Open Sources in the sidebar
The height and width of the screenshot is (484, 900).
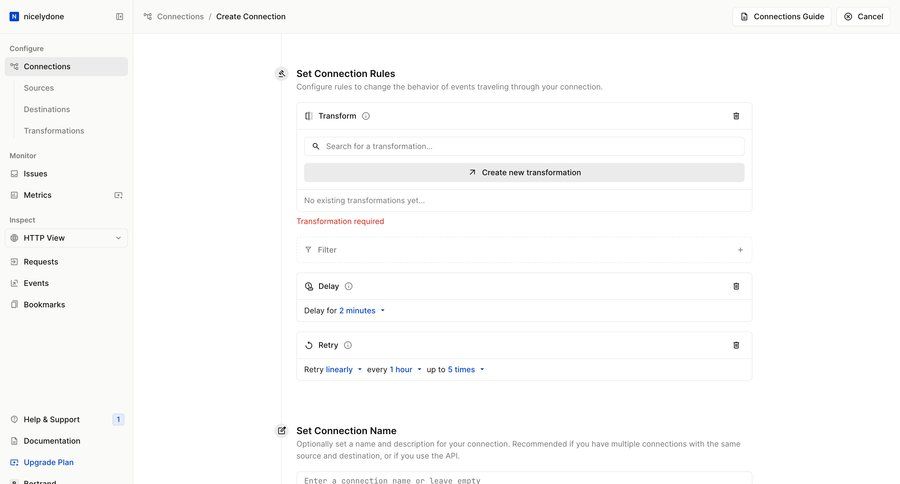[38, 88]
